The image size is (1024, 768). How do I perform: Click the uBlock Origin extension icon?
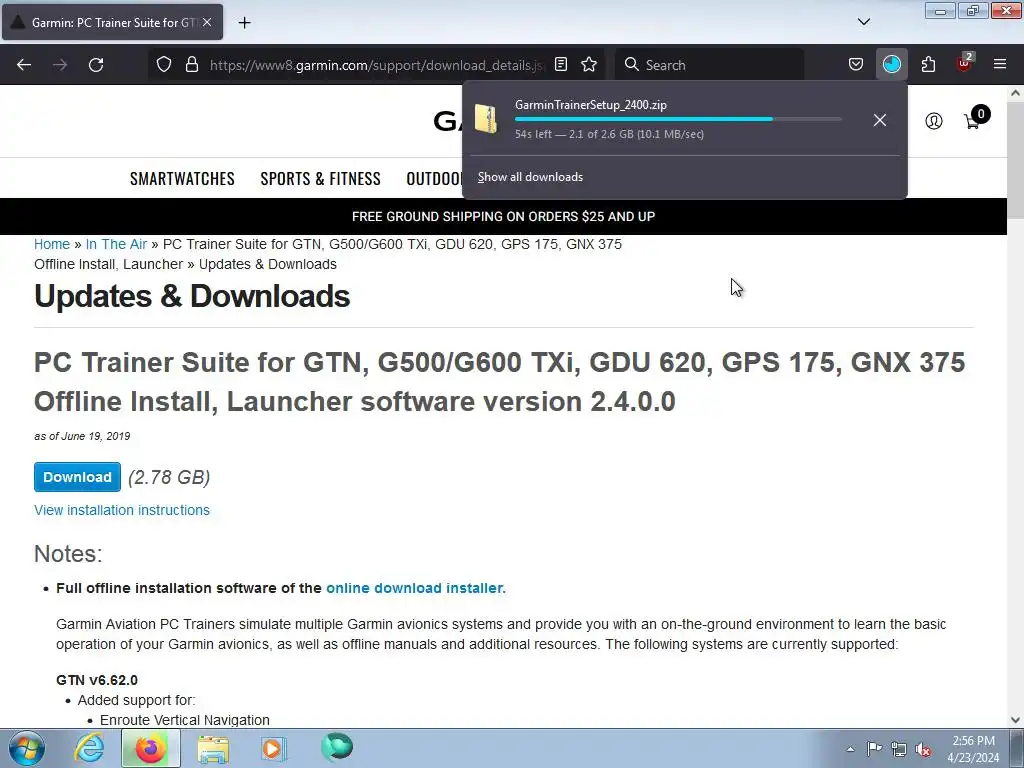point(965,63)
